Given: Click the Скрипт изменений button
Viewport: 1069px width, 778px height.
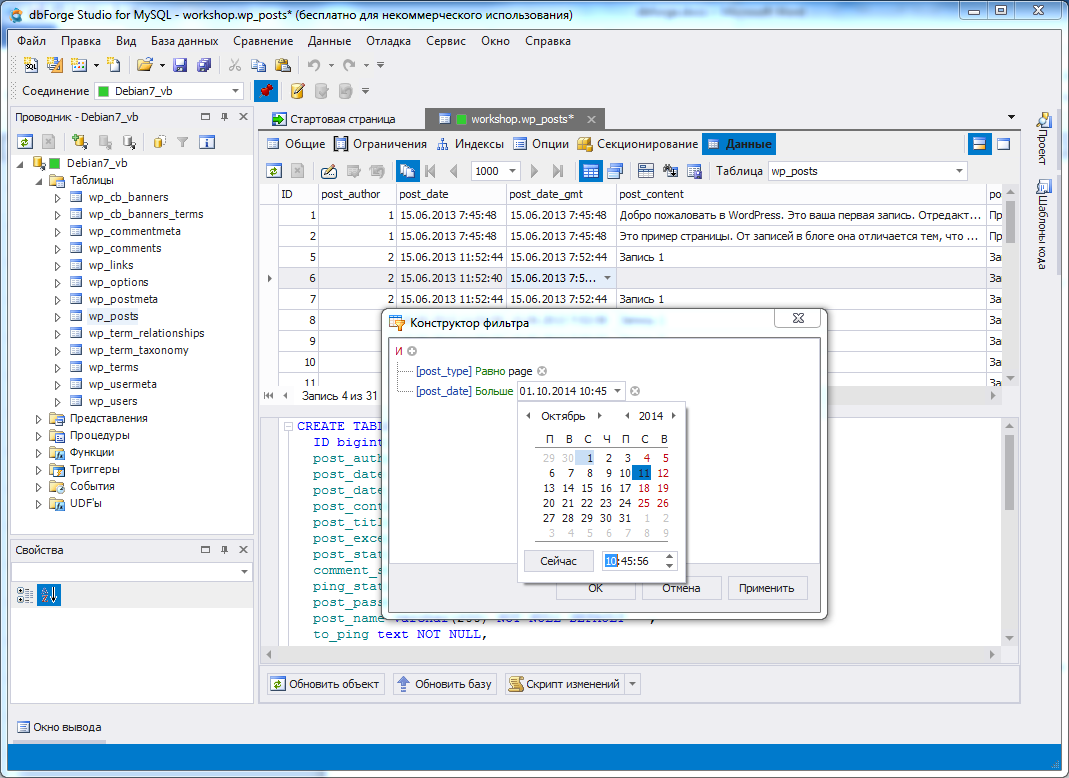Looking at the screenshot, I should (565, 684).
